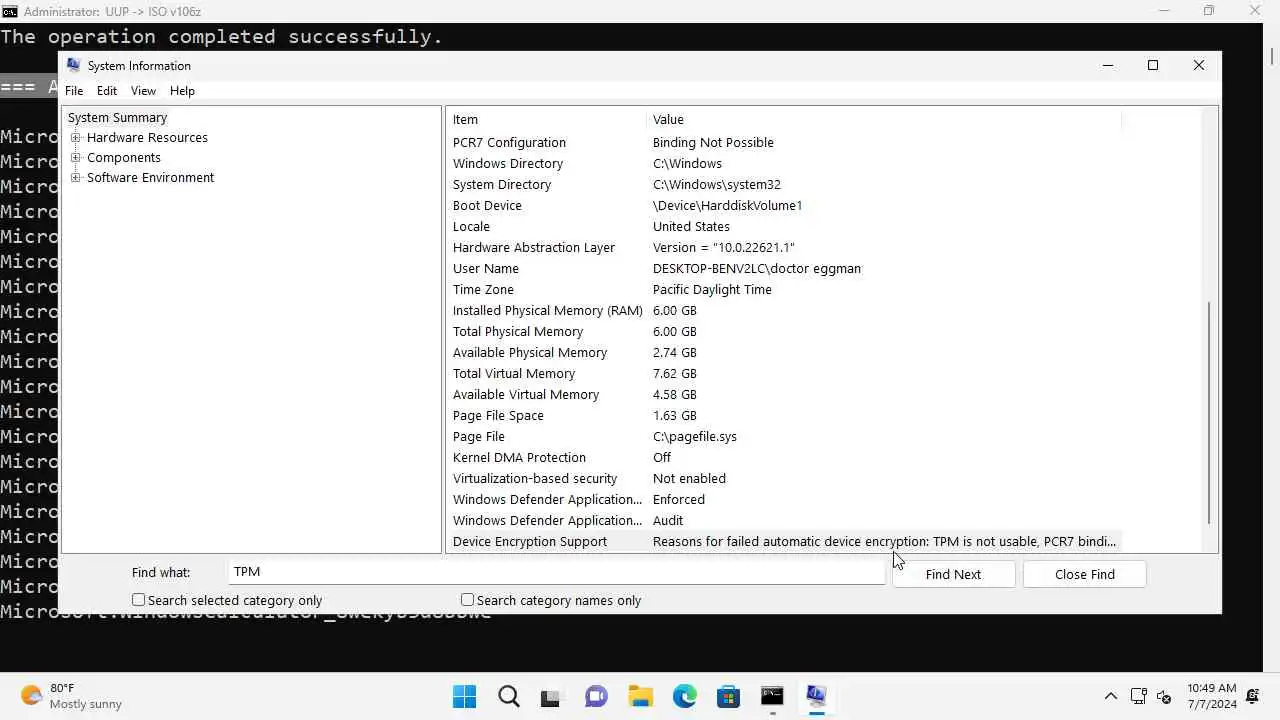Open taskbar Search
The width and height of the screenshot is (1280, 720).
click(x=508, y=696)
